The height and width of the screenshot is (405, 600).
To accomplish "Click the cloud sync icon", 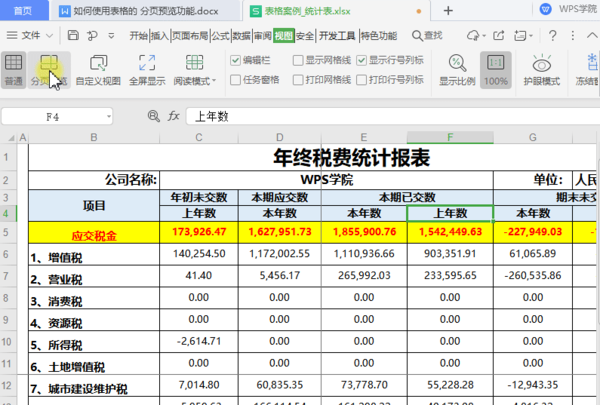I will 473,36.
